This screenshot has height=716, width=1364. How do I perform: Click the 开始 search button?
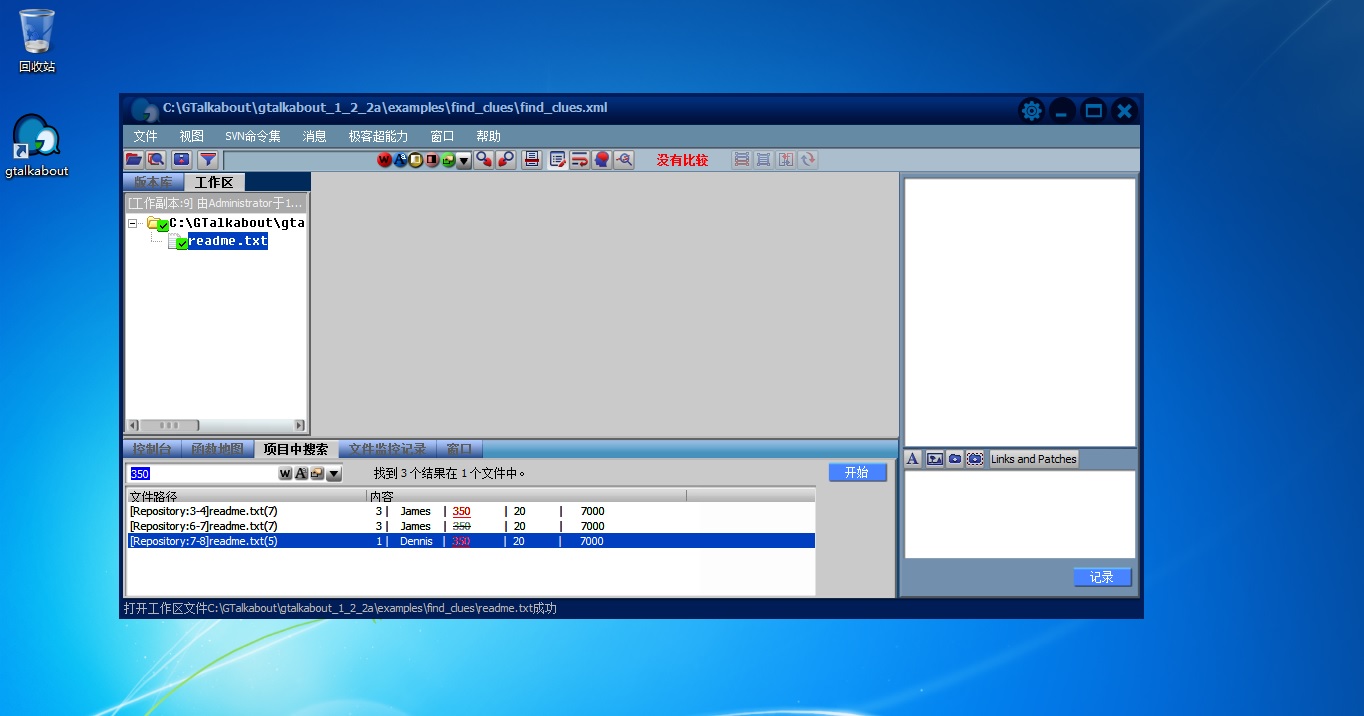pos(857,472)
